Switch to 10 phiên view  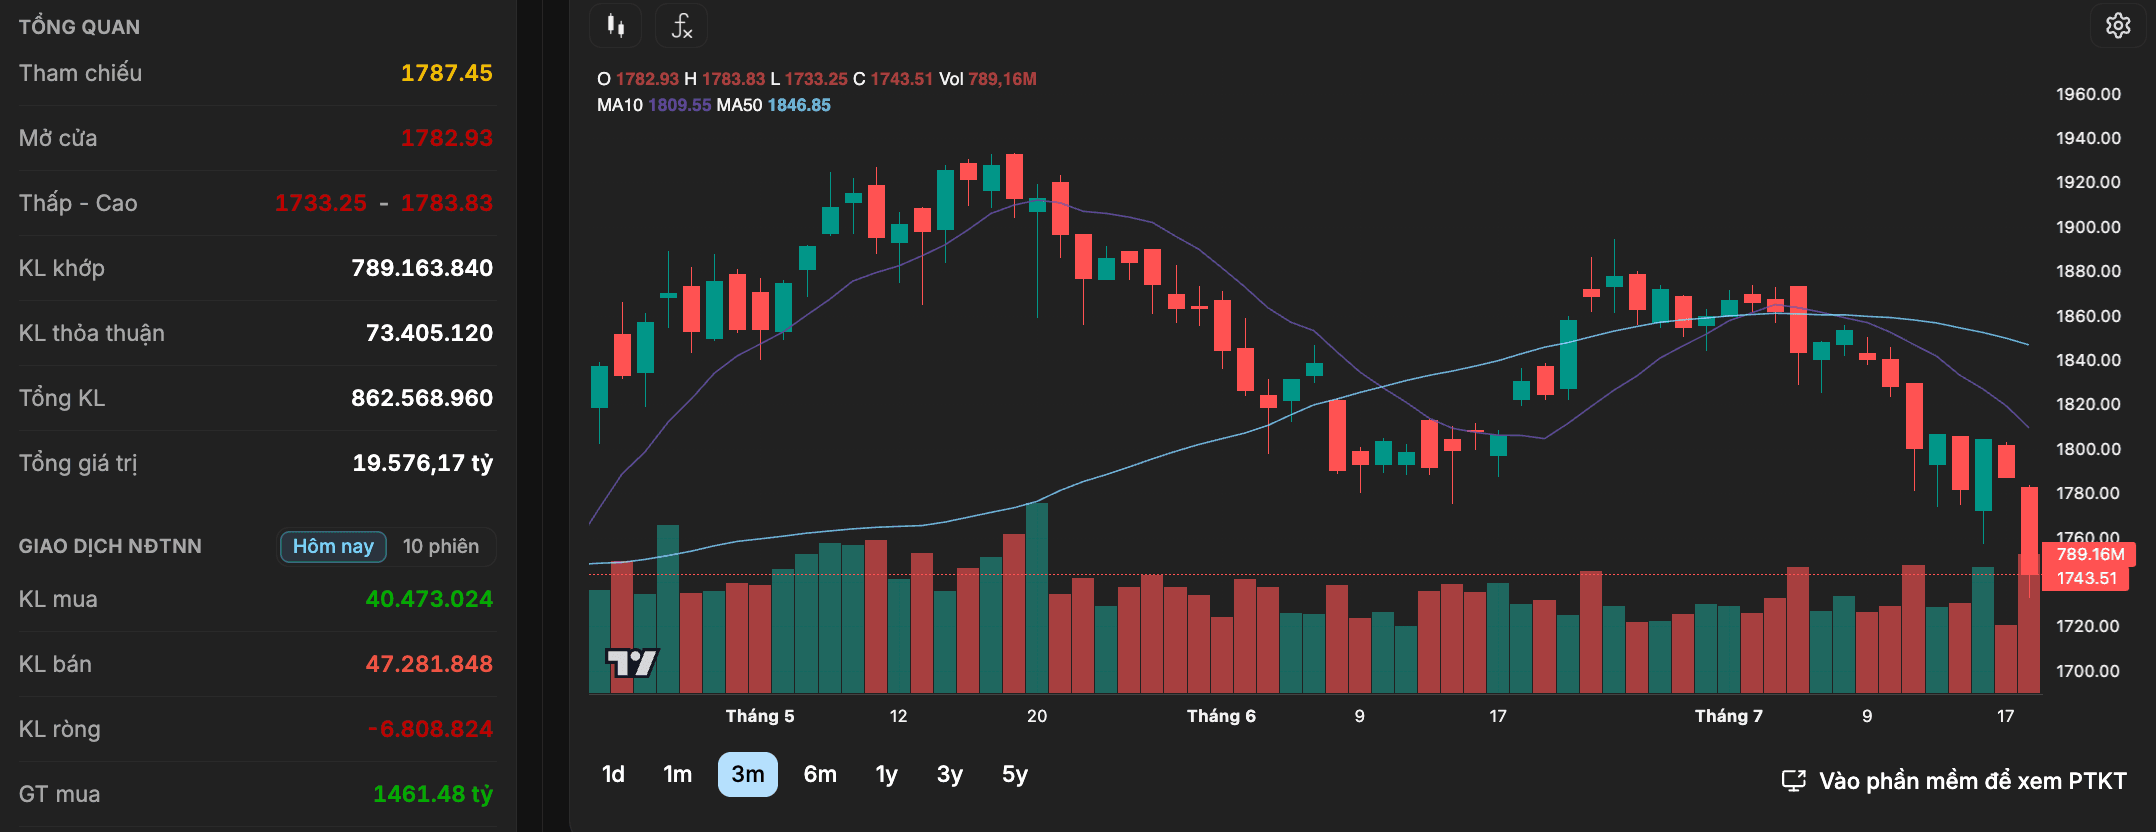pos(441,546)
